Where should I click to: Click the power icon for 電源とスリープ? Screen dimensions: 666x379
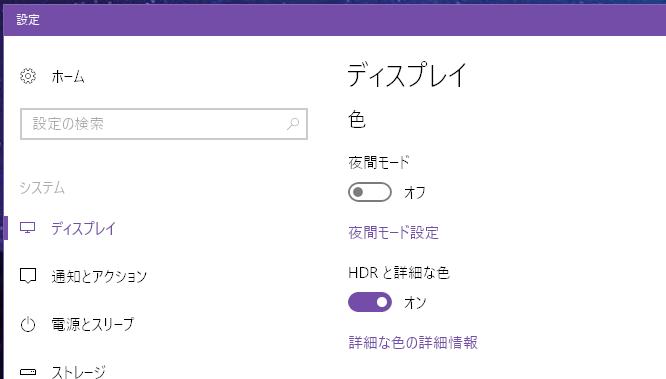28,324
